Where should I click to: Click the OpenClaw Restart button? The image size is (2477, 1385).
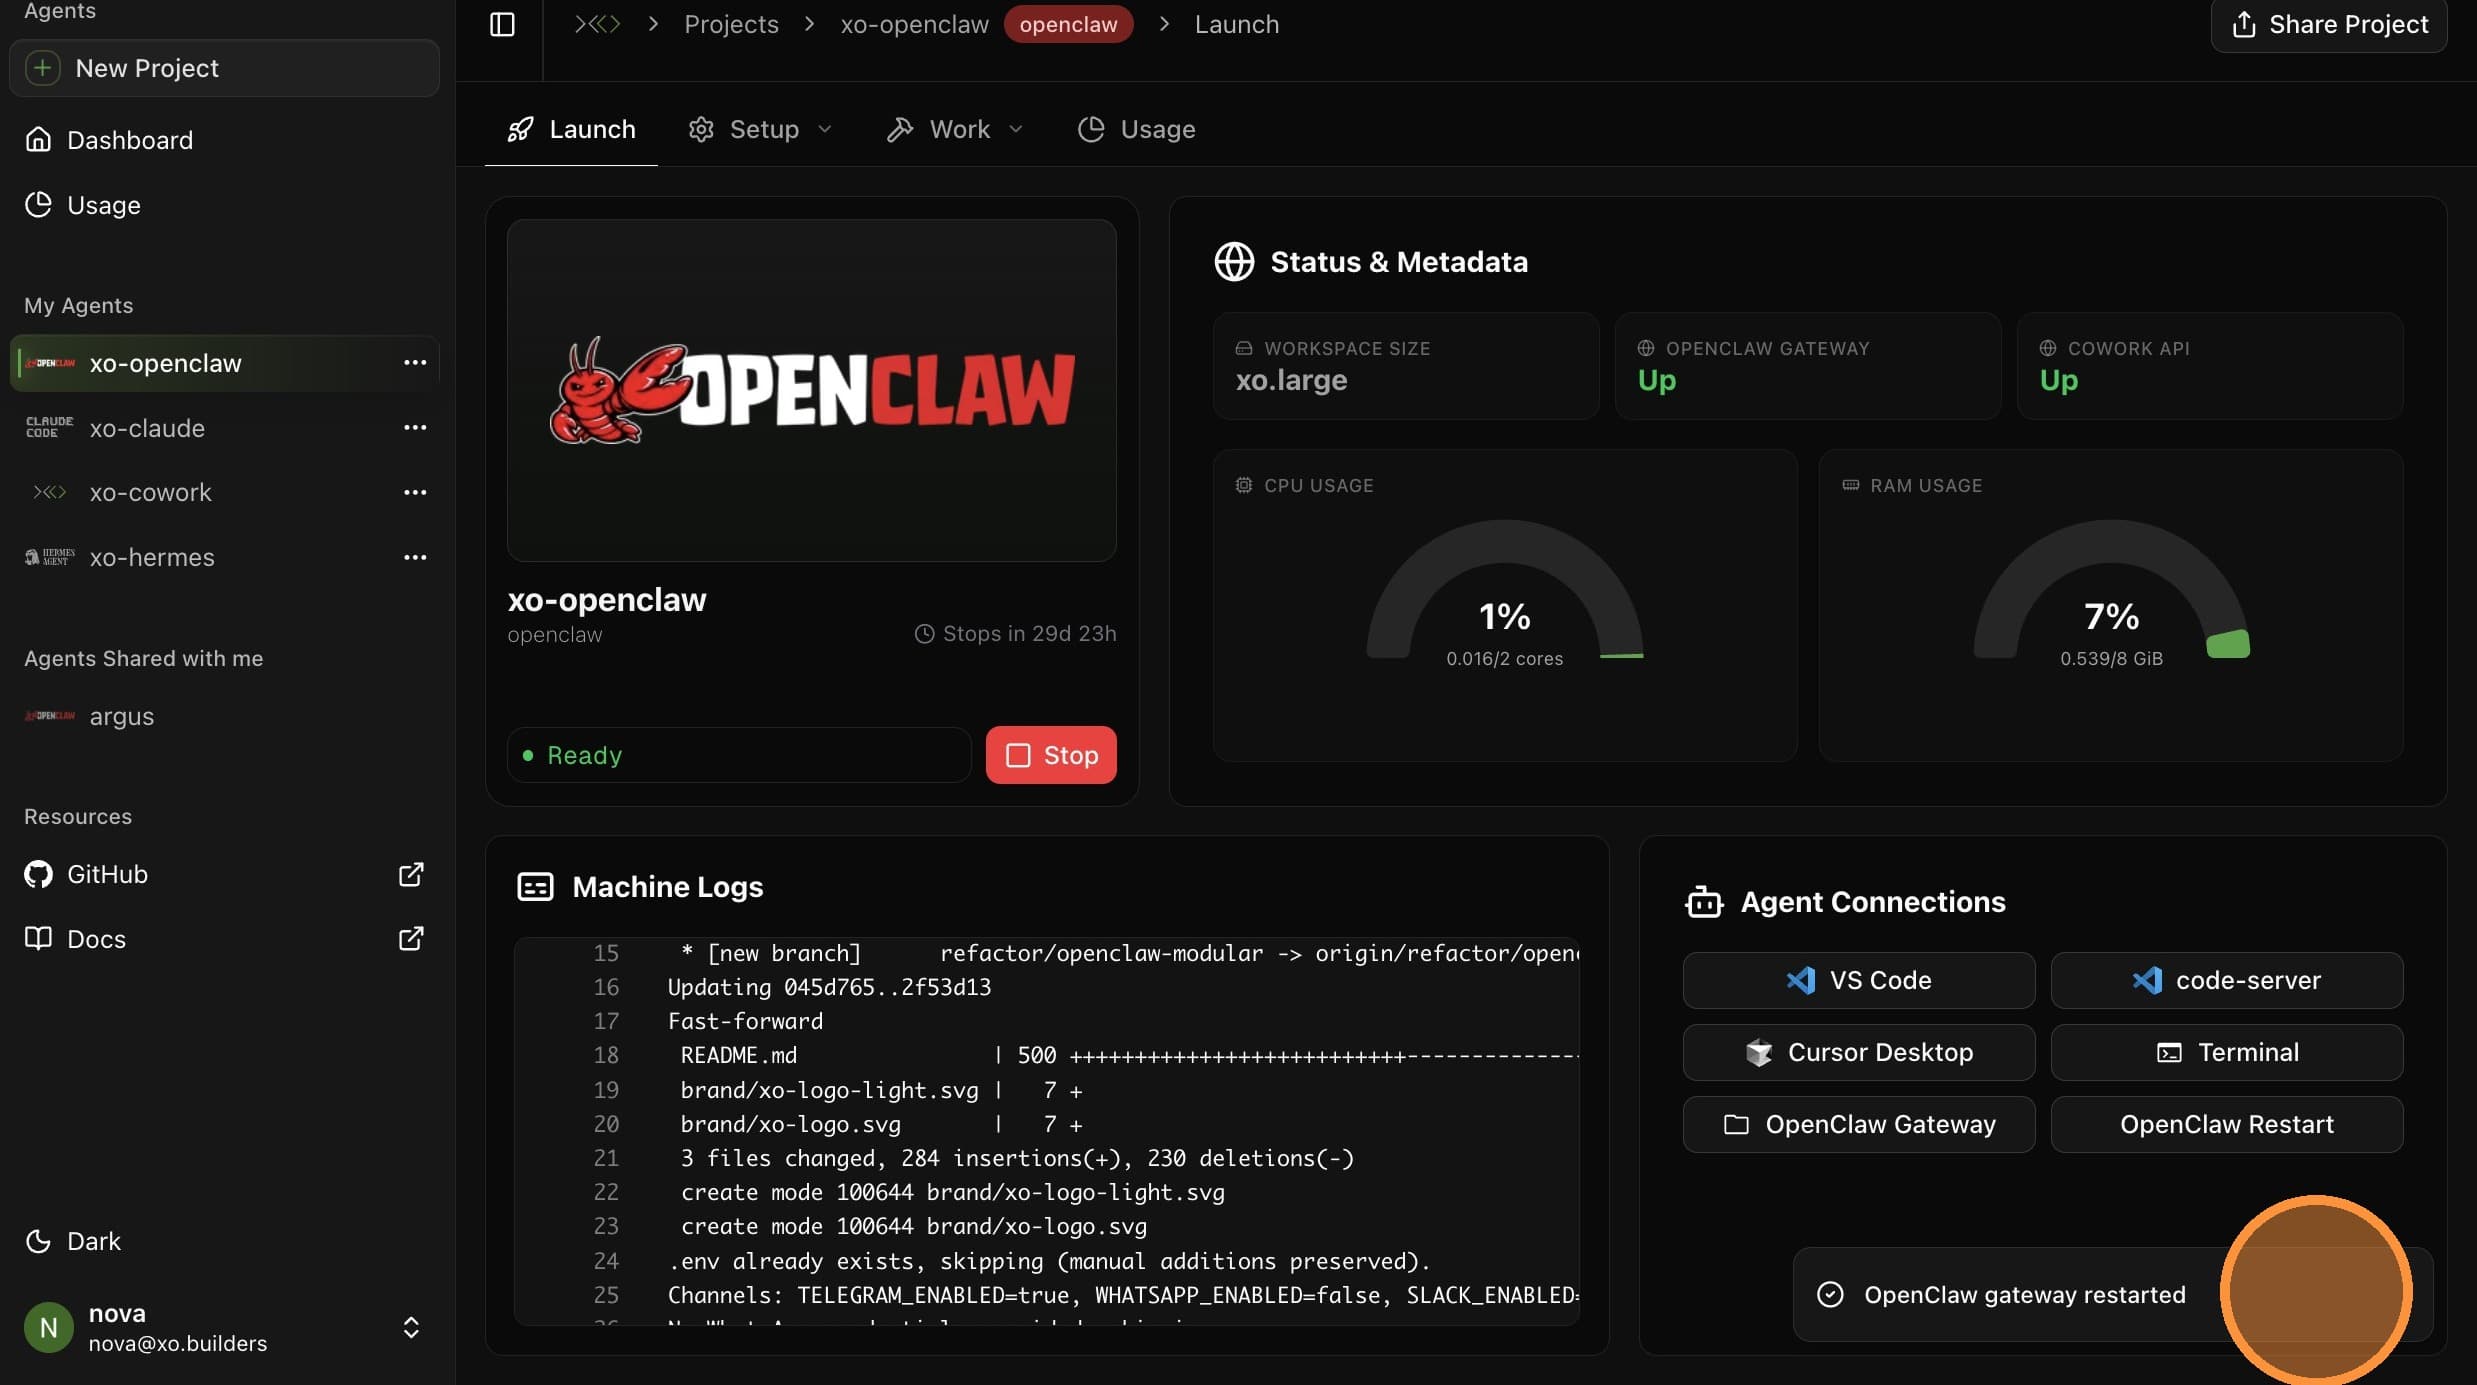pos(2227,1124)
